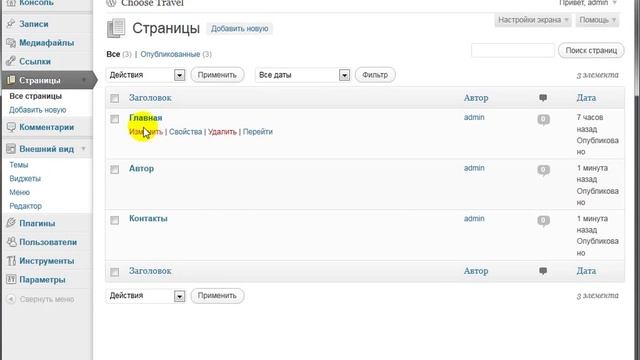Open the Все даты date filter dropdown
The width and height of the screenshot is (640, 360).
click(x=302, y=75)
